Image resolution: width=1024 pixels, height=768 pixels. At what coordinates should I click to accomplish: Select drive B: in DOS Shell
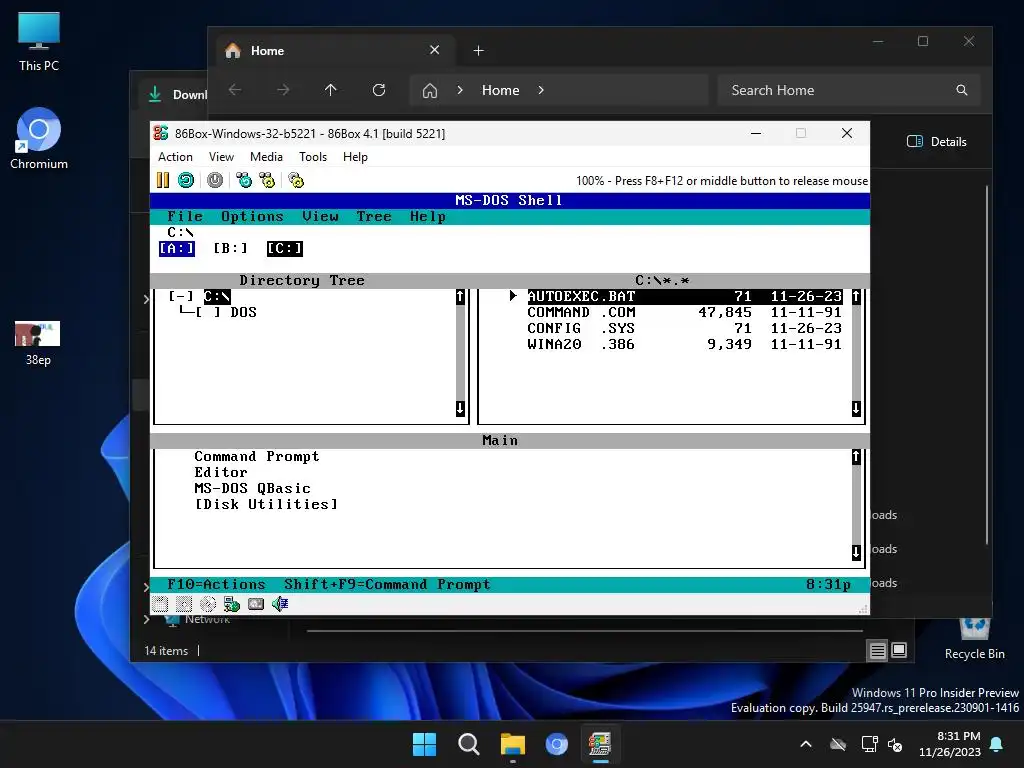pos(231,248)
